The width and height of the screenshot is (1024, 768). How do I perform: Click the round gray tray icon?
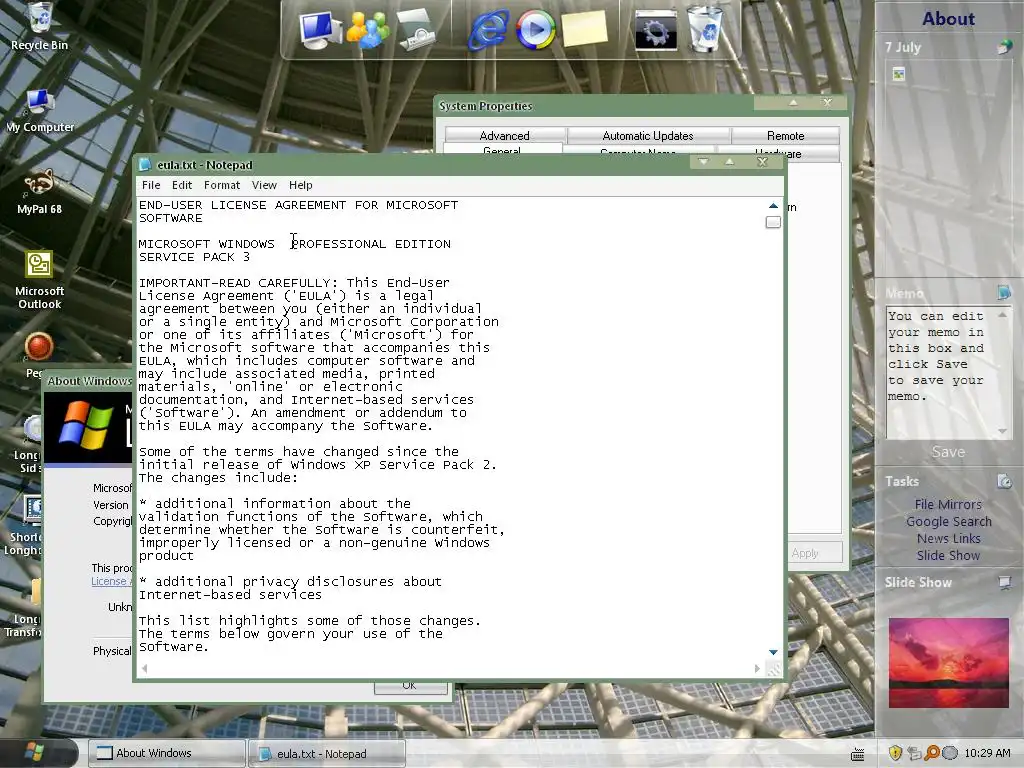[950, 753]
